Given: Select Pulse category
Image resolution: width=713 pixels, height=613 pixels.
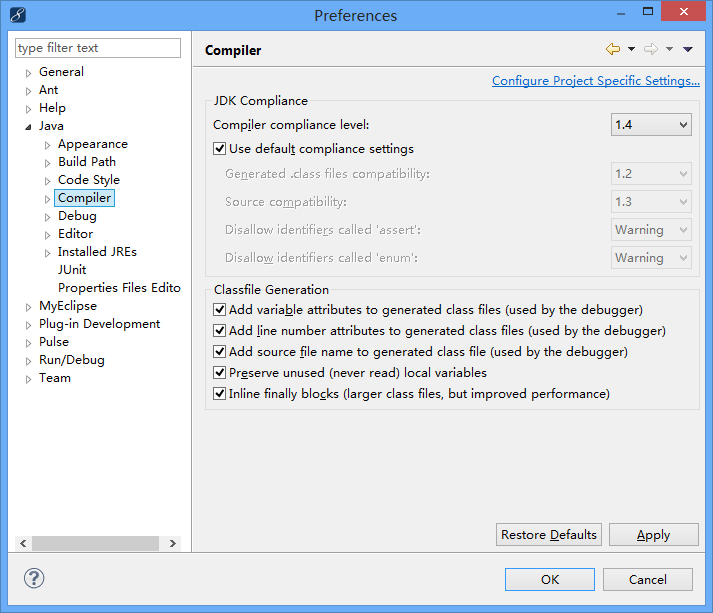Looking at the screenshot, I should click(54, 342).
